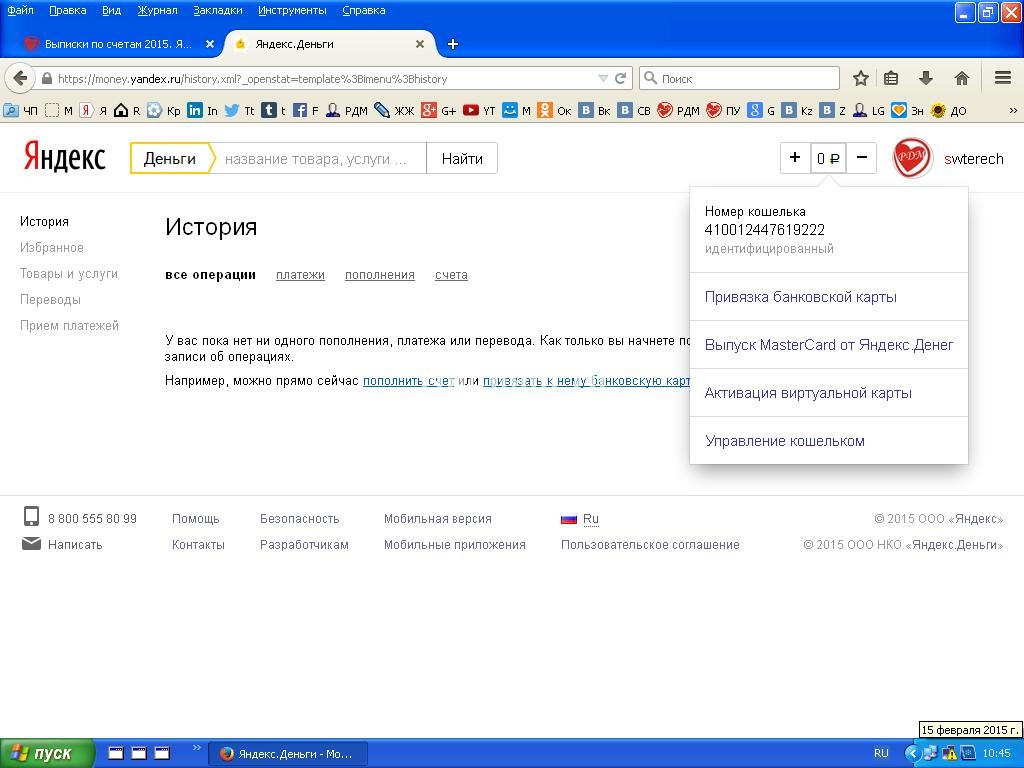Open the Odnoklassniki 'Ок' bookmark

point(554,110)
